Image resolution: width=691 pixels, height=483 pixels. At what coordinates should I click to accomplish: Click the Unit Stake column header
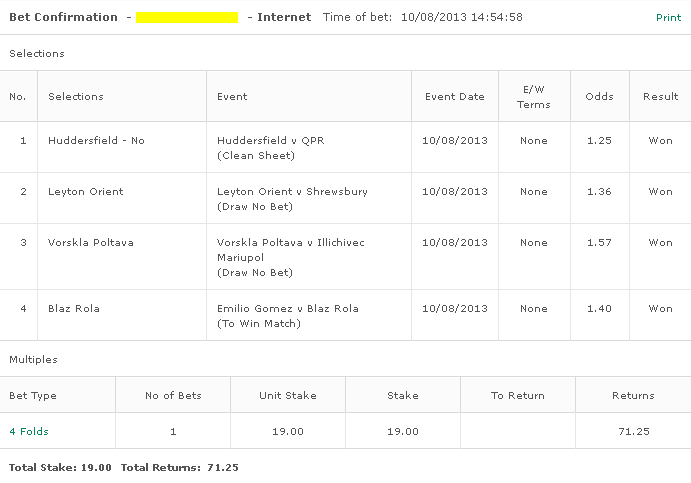click(x=288, y=396)
